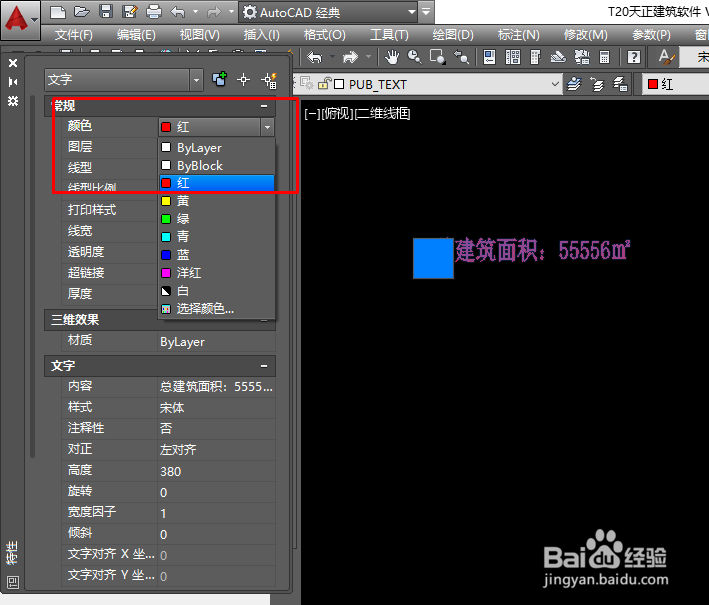The width and height of the screenshot is (709, 605).
Task: Collapse the 常规 section
Action: [264, 106]
